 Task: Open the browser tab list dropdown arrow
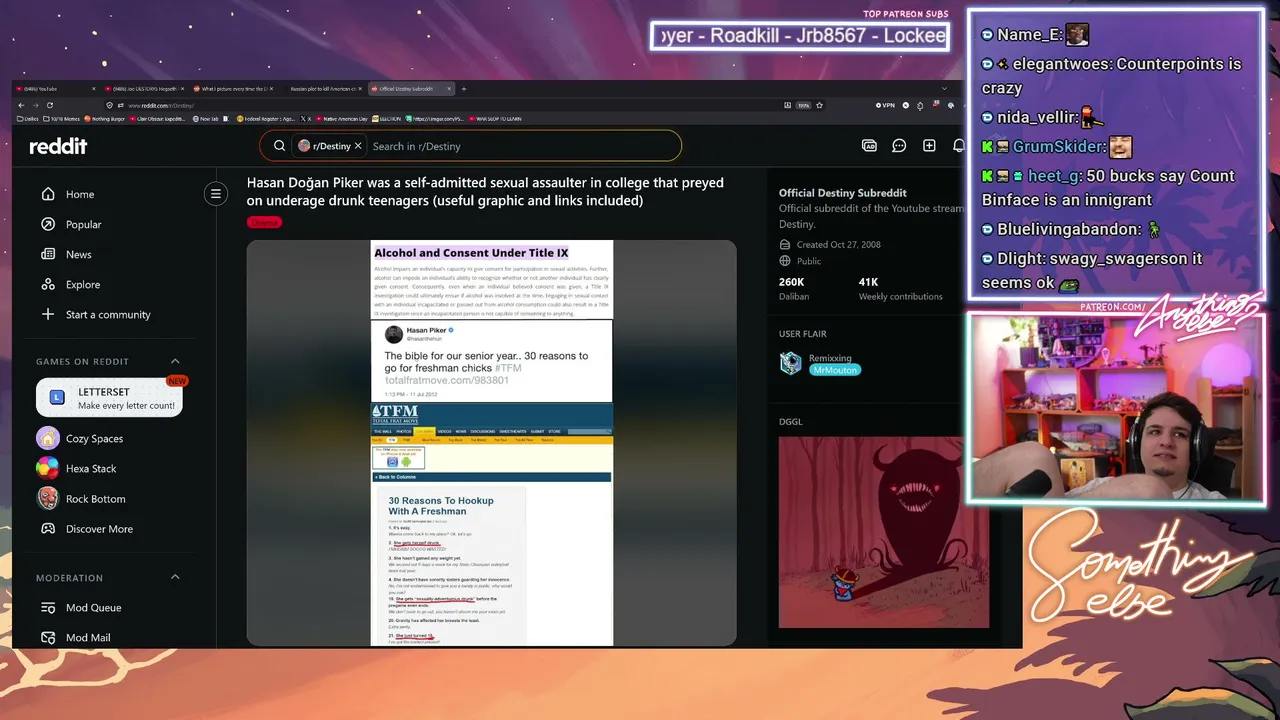(944, 89)
